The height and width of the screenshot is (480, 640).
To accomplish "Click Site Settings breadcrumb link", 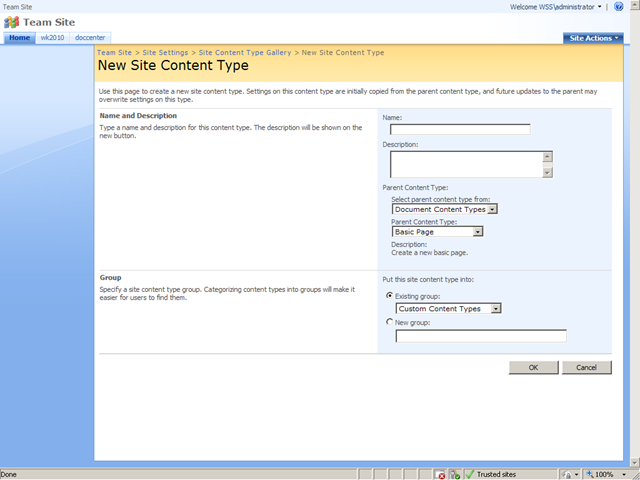I will pyautogui.click(x=165, y=53).
